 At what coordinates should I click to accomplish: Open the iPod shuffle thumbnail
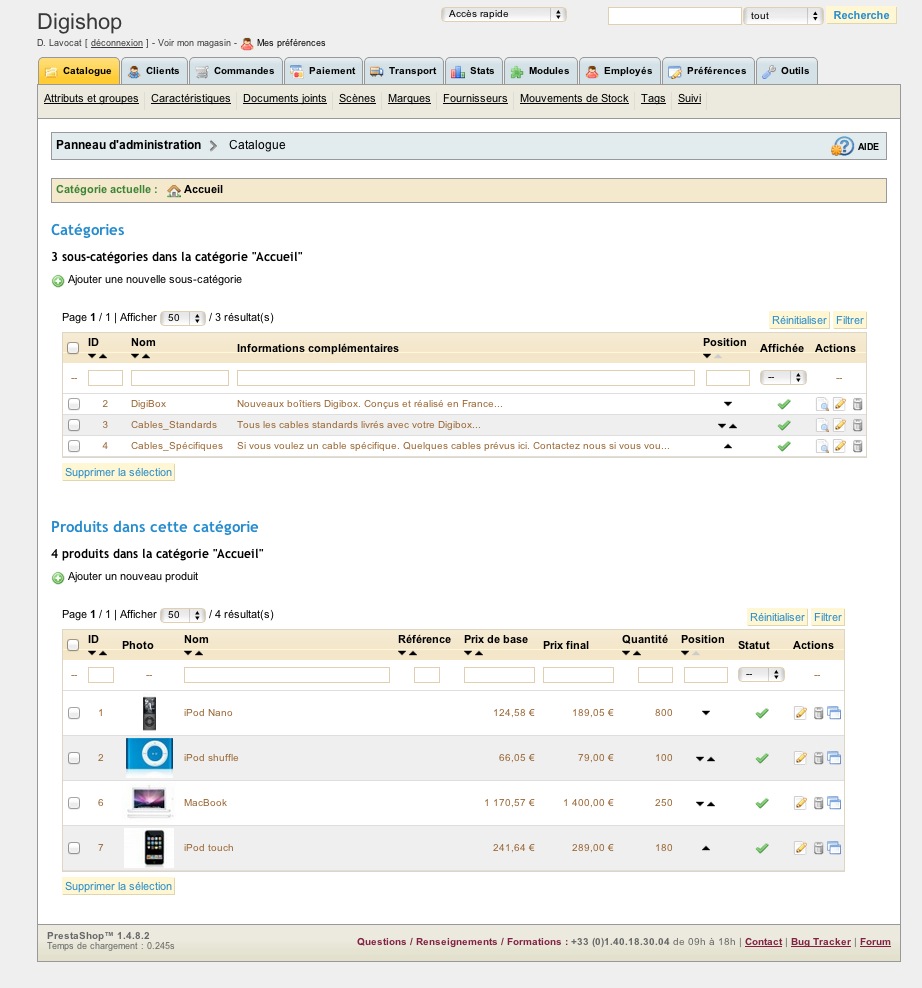click(x=149, y=757)
